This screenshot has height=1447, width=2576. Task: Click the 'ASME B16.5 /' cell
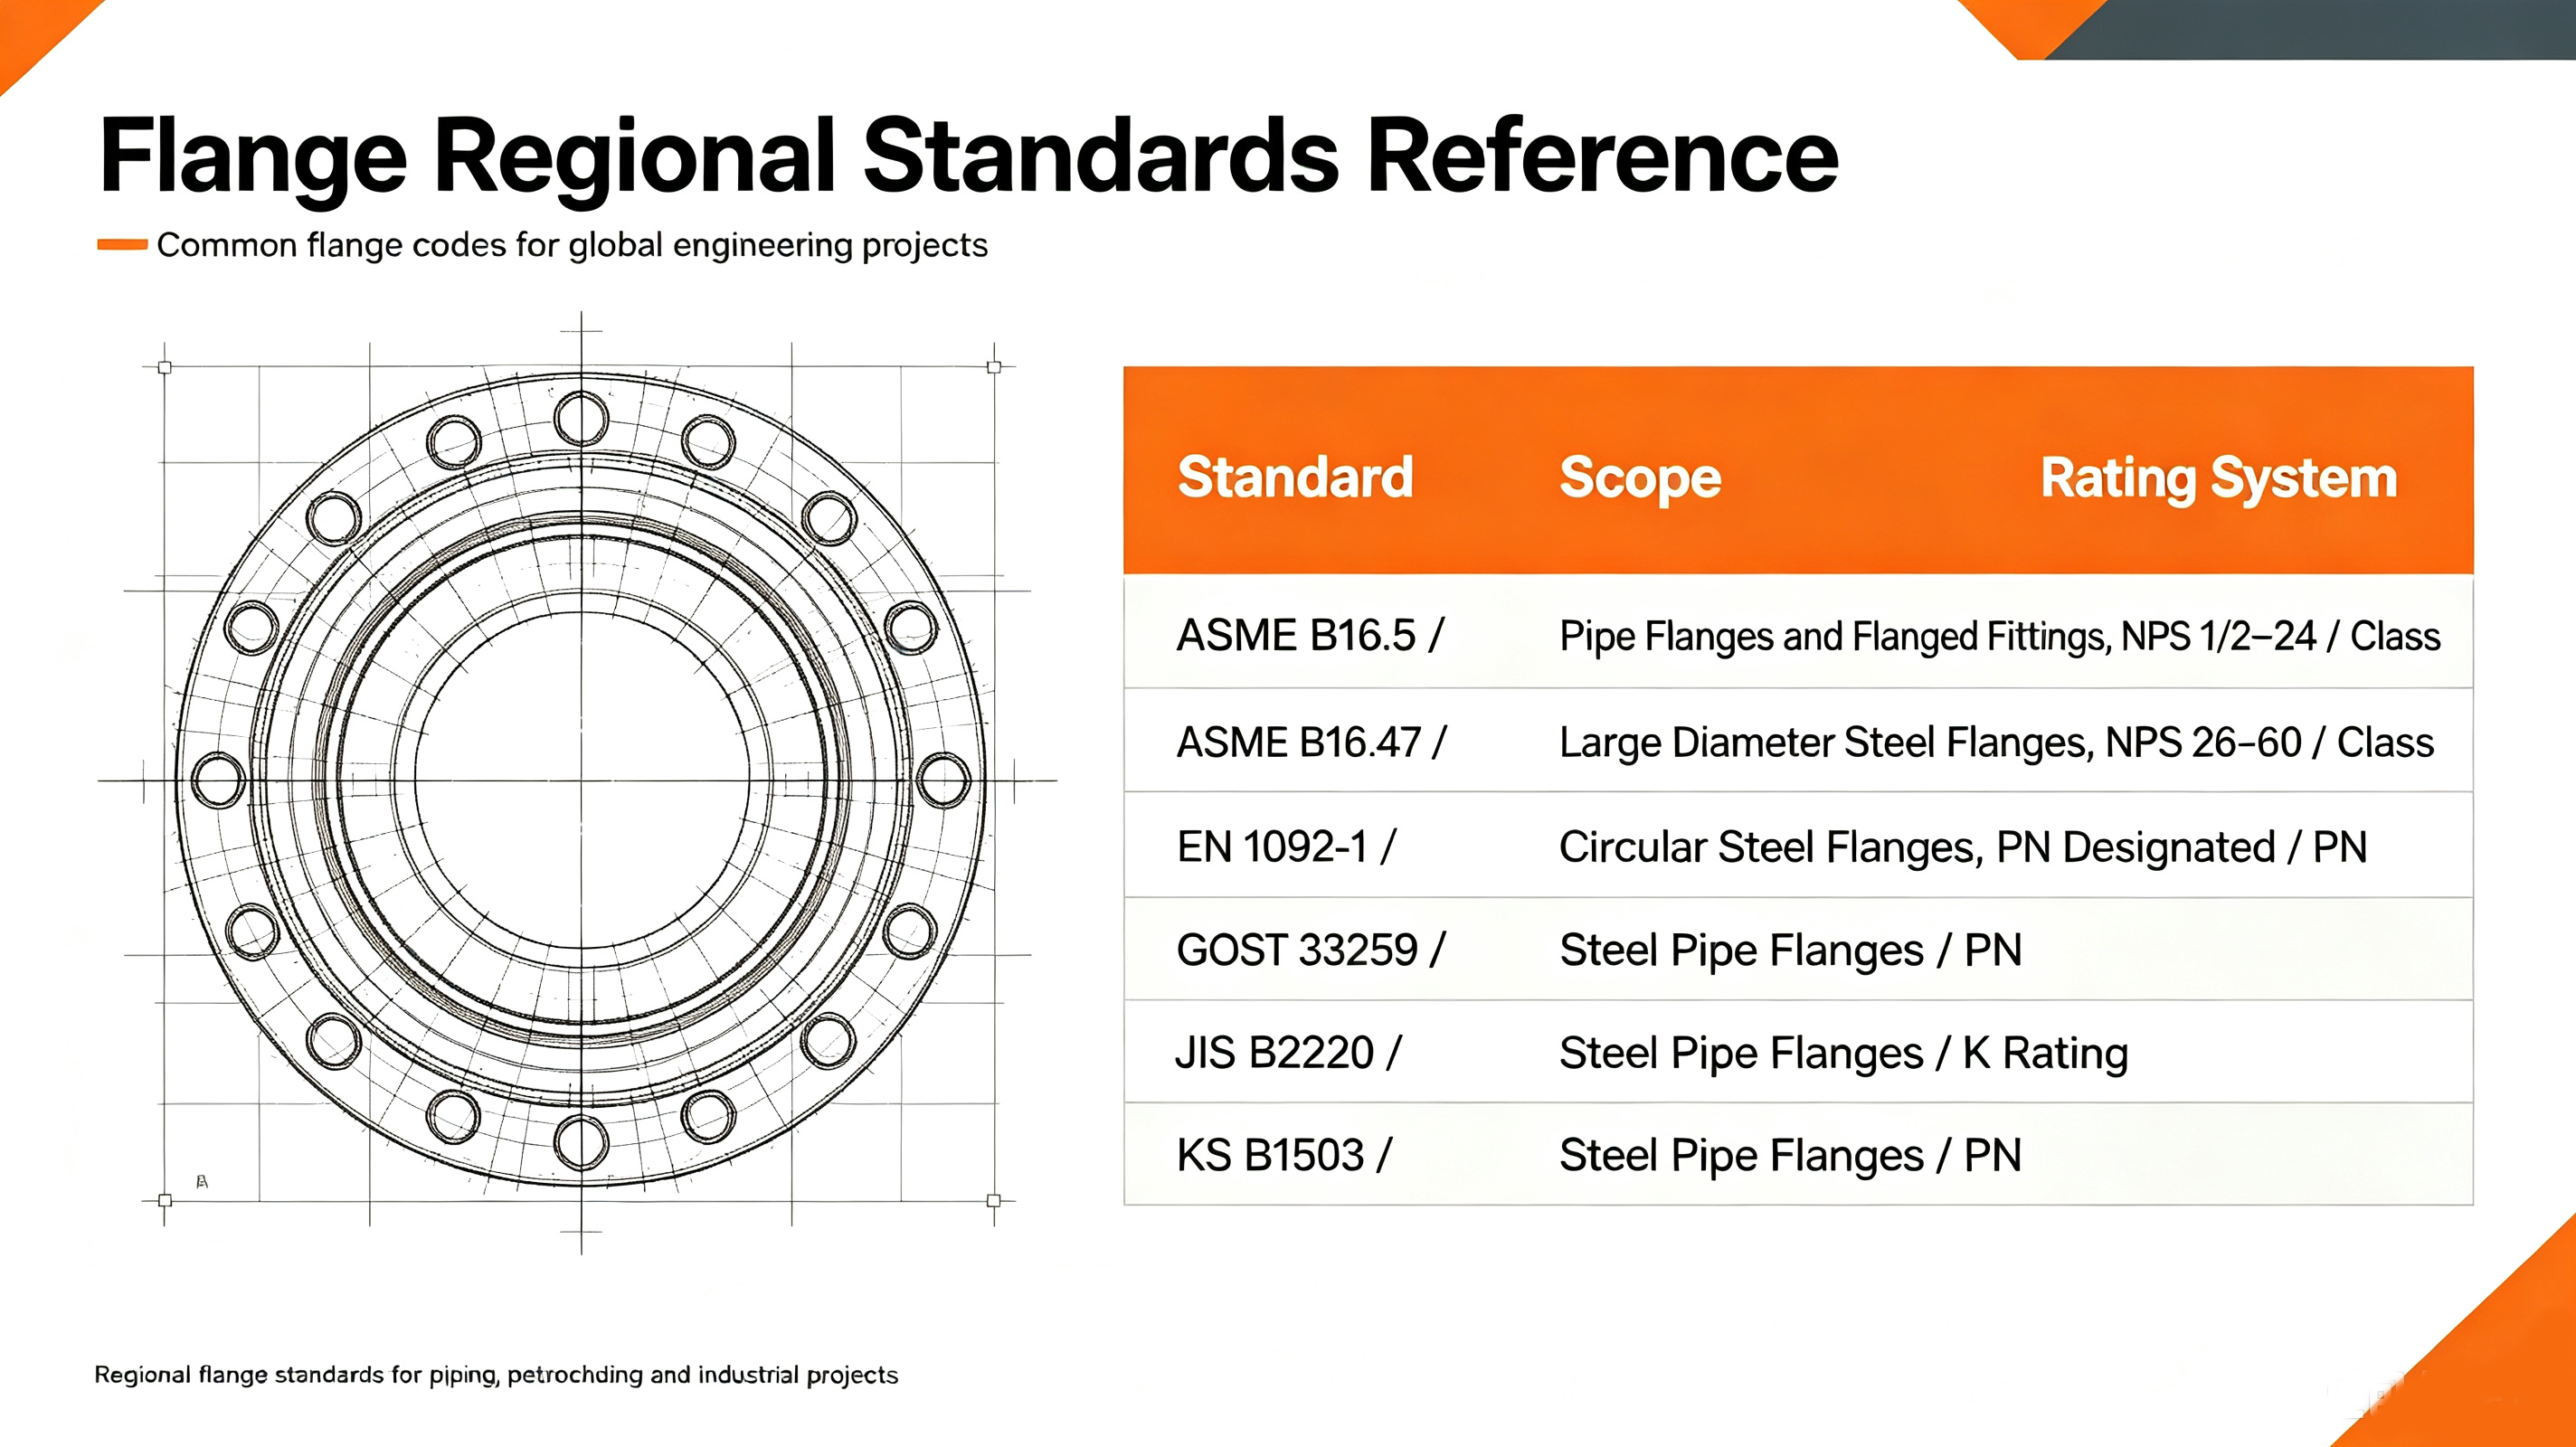[x=1310, y=635]
